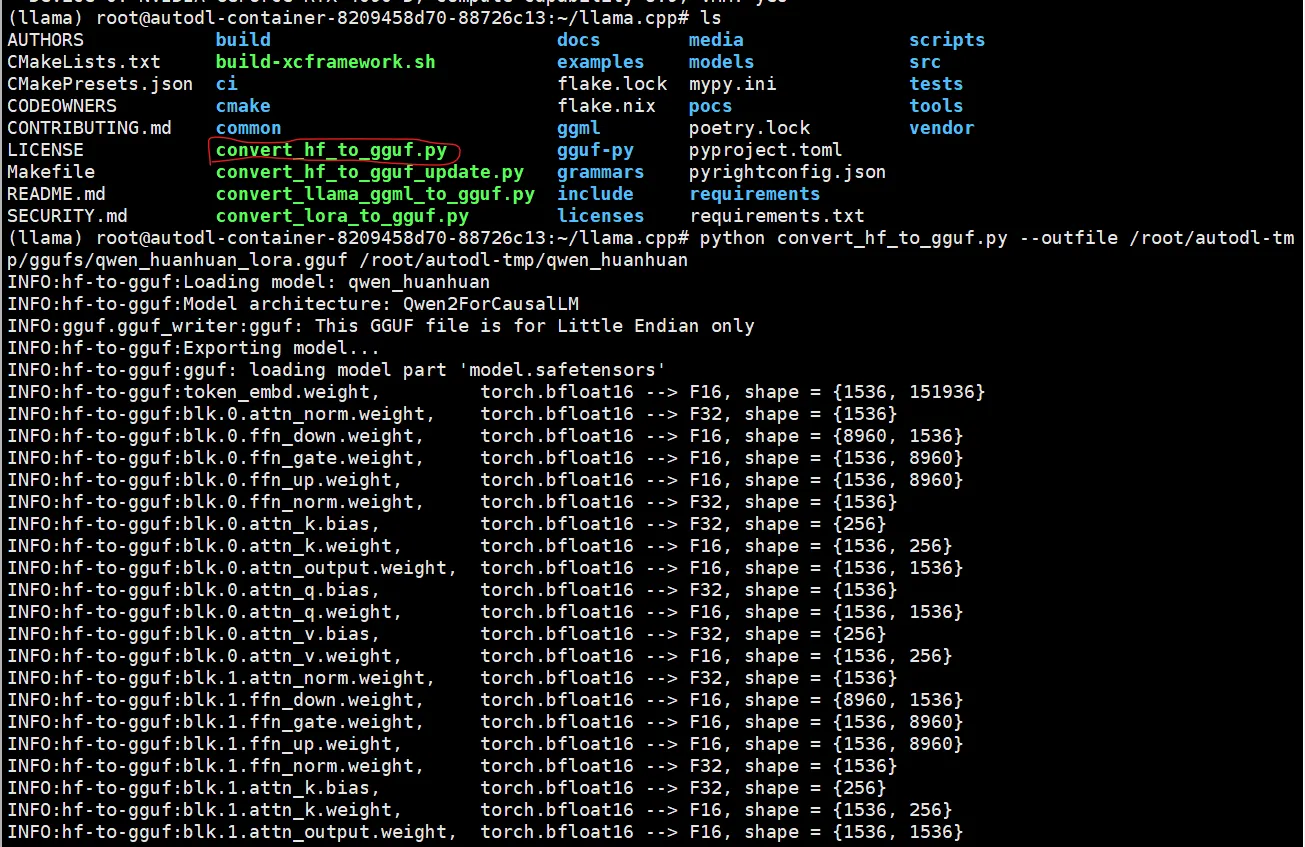
Task: Click the grammars directory name
Action: pos(601,172)
